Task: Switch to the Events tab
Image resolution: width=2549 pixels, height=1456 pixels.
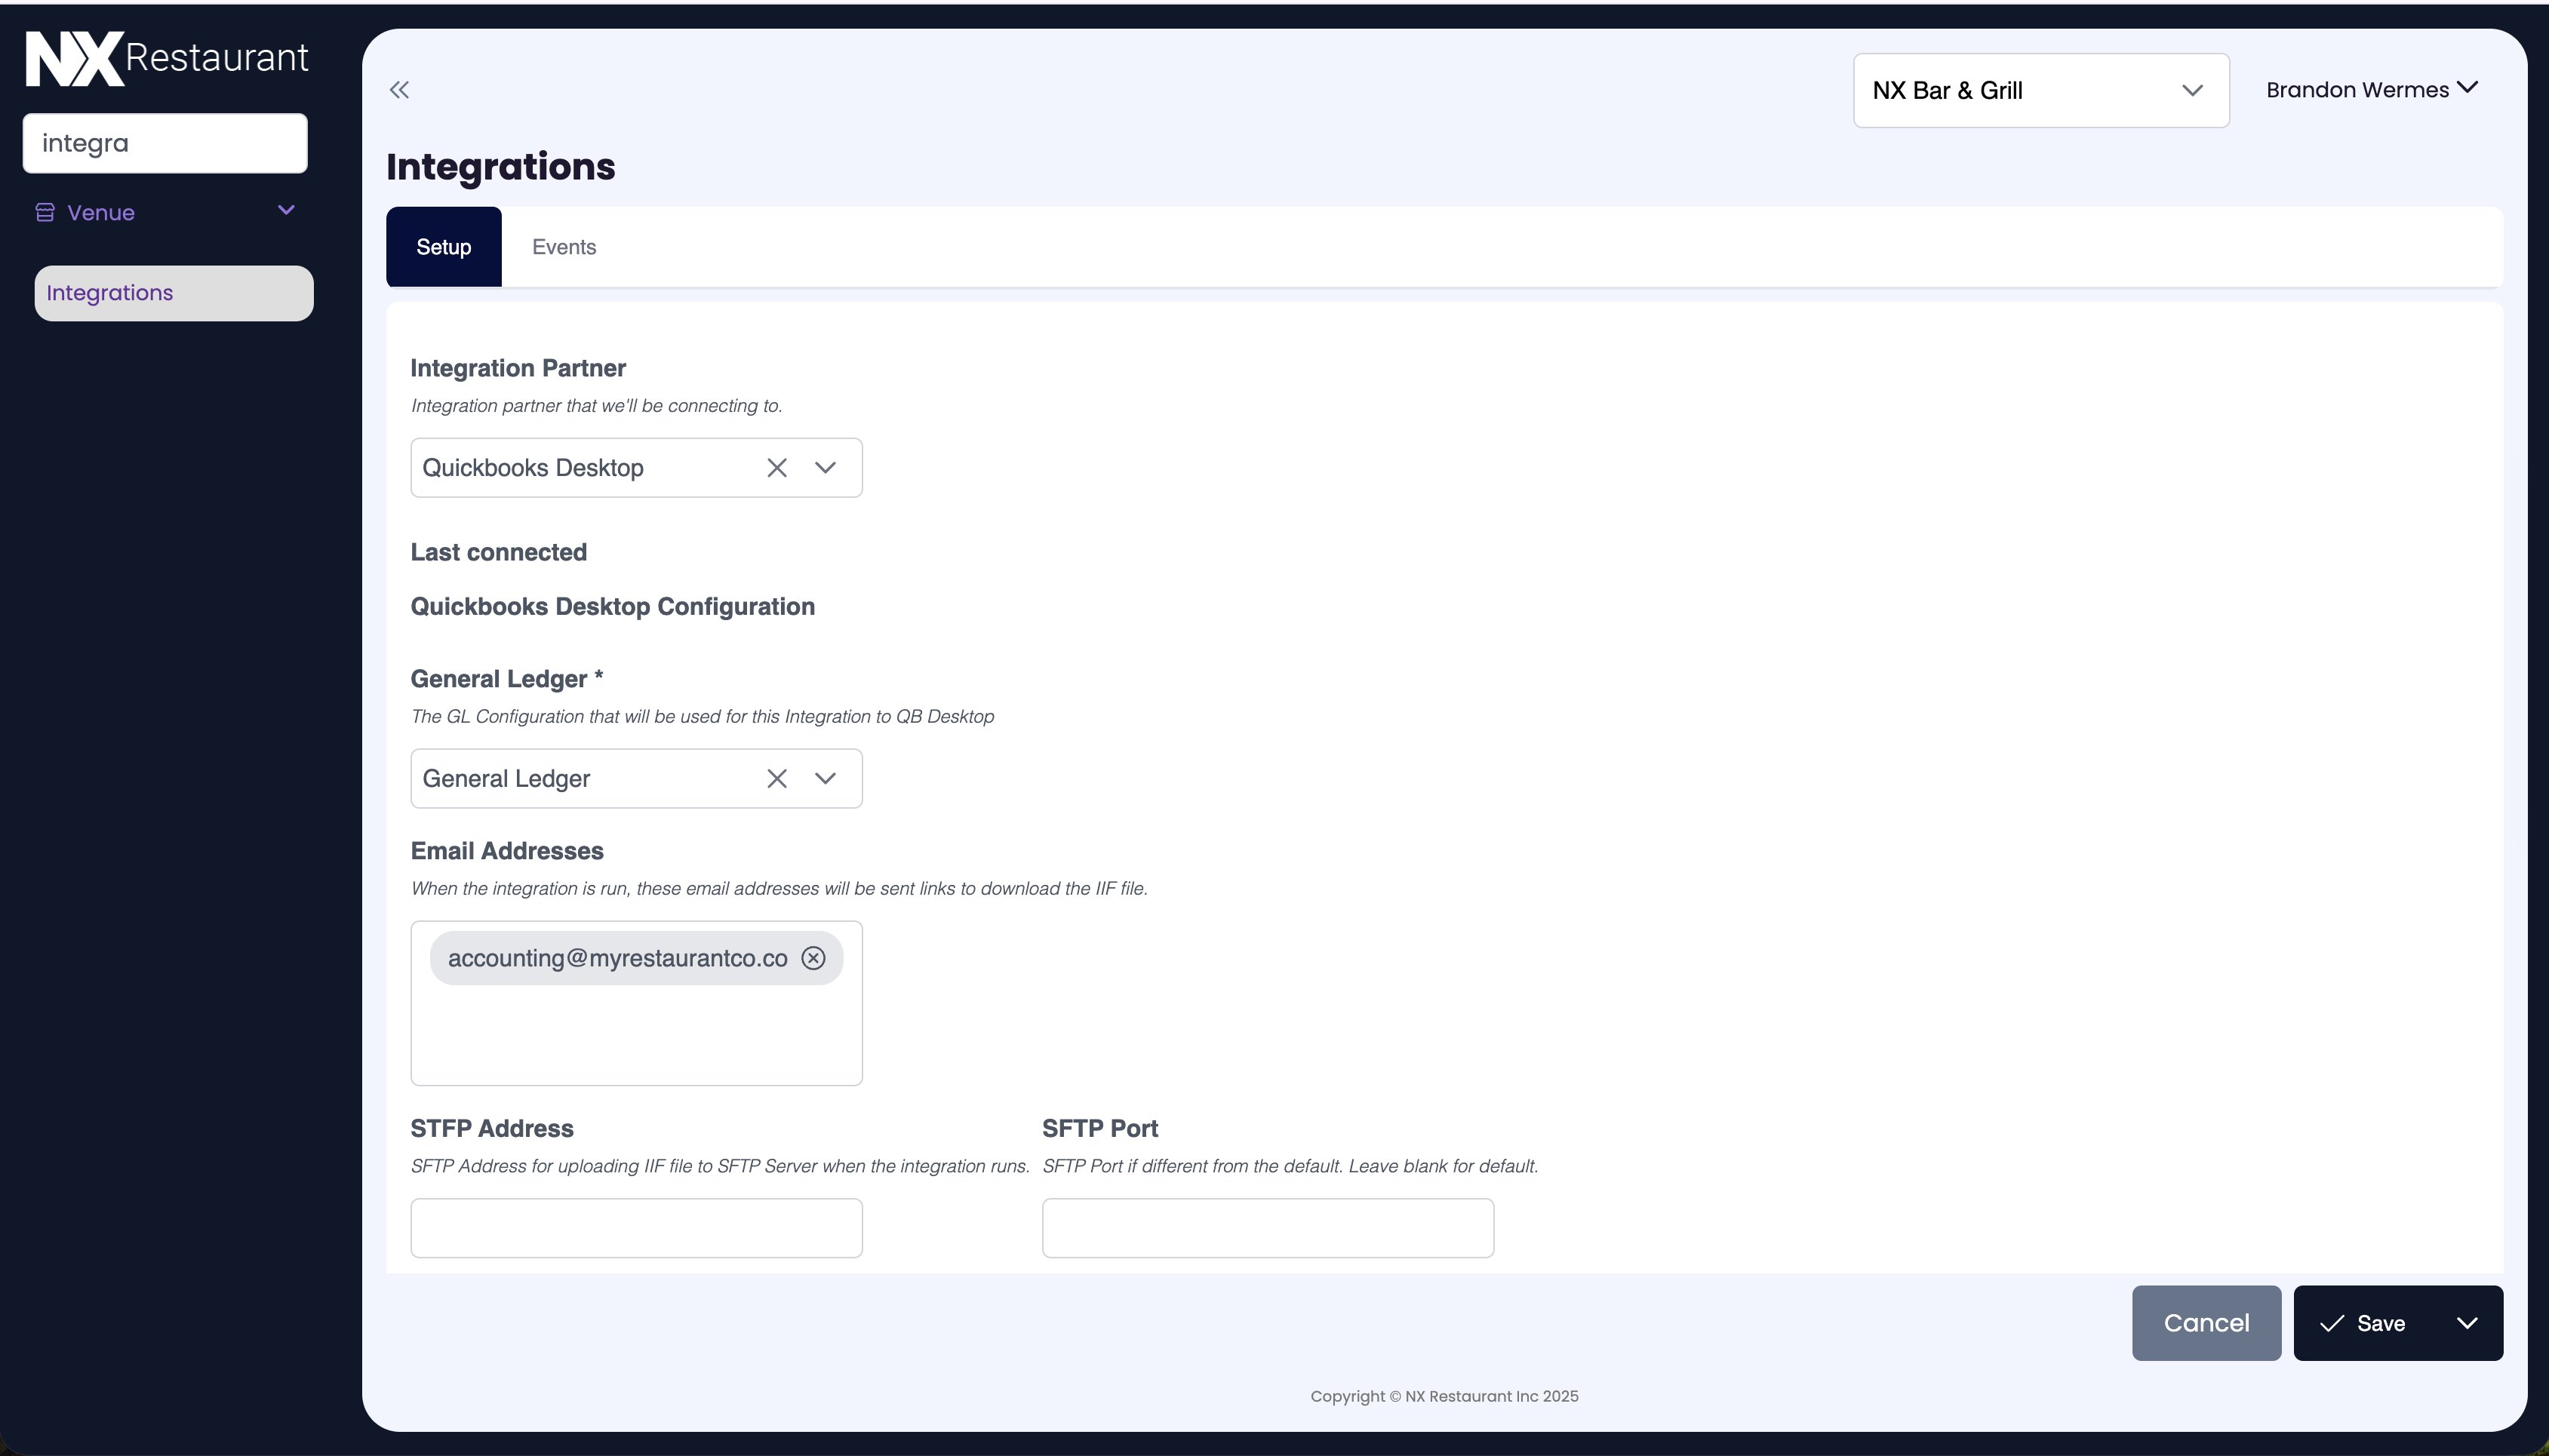Action: pyautogui.click(x=564, y=247)
